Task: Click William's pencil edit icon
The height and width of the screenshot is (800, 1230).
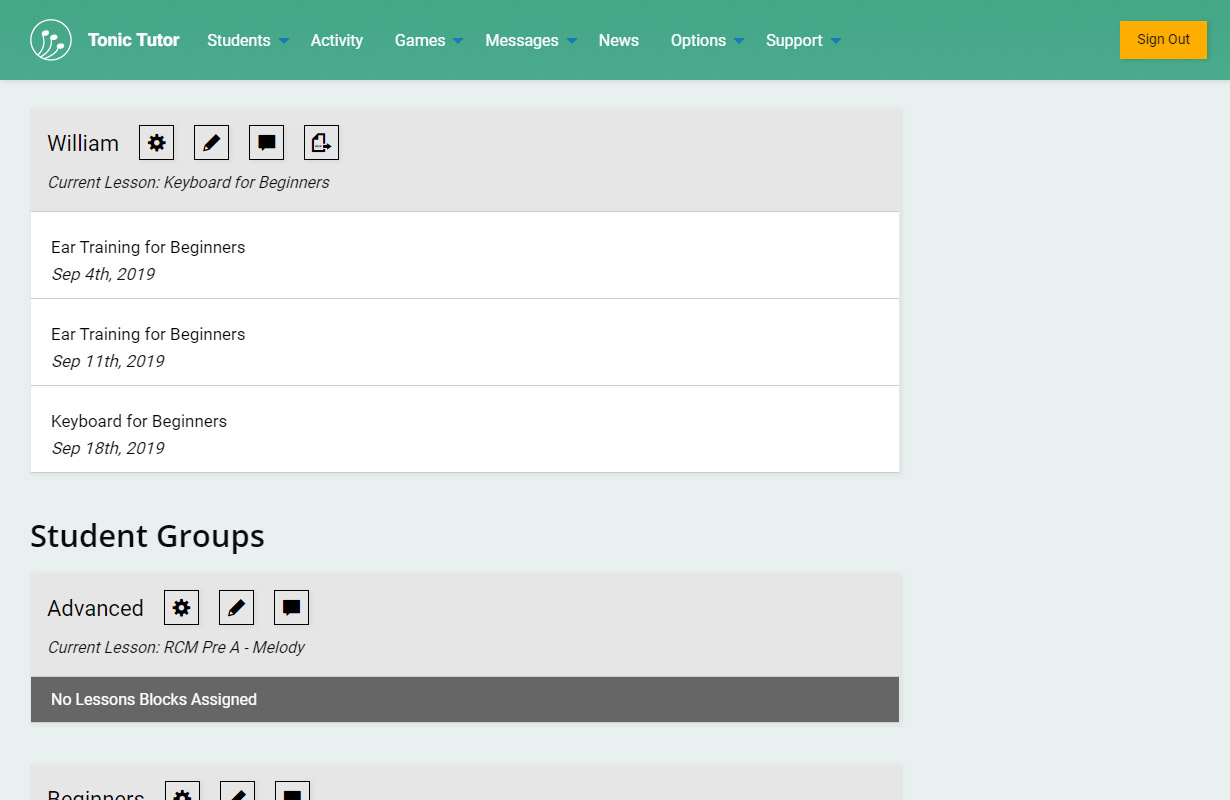Action: point(211,143)
